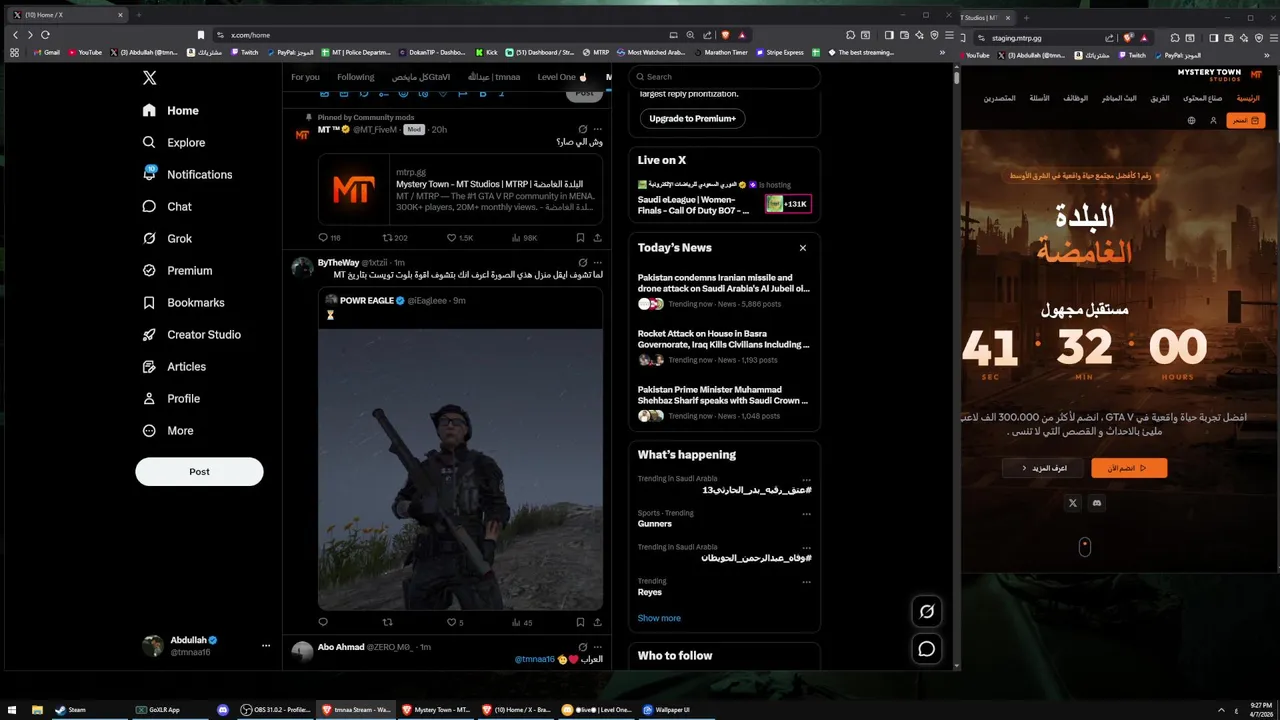The height and width of the screenshot is (720, 1280).
Task: Open options for the Reyes trend
Action: 806,581
